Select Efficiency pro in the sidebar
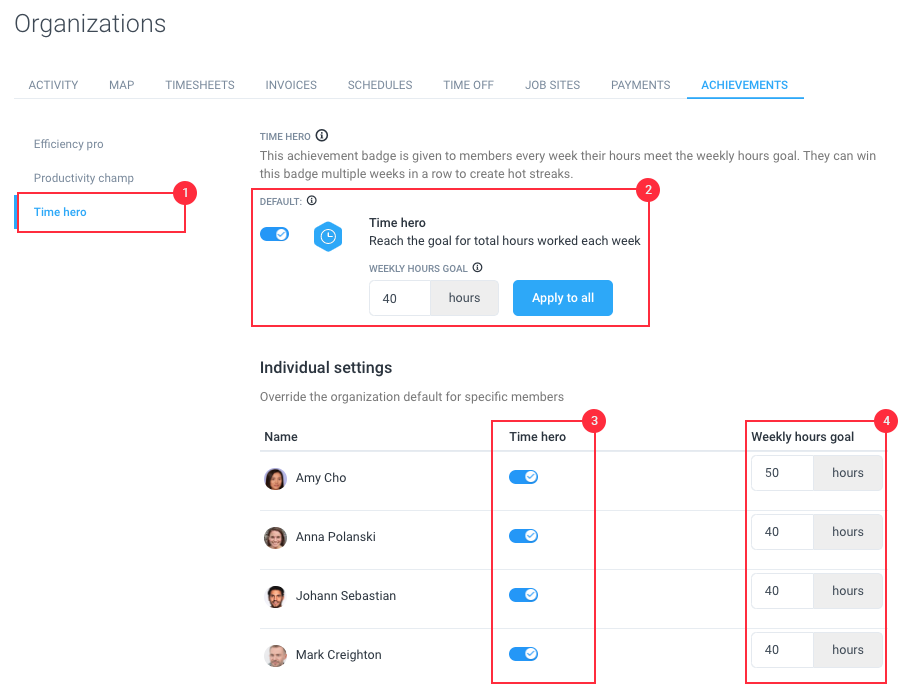 coord(69,144)
